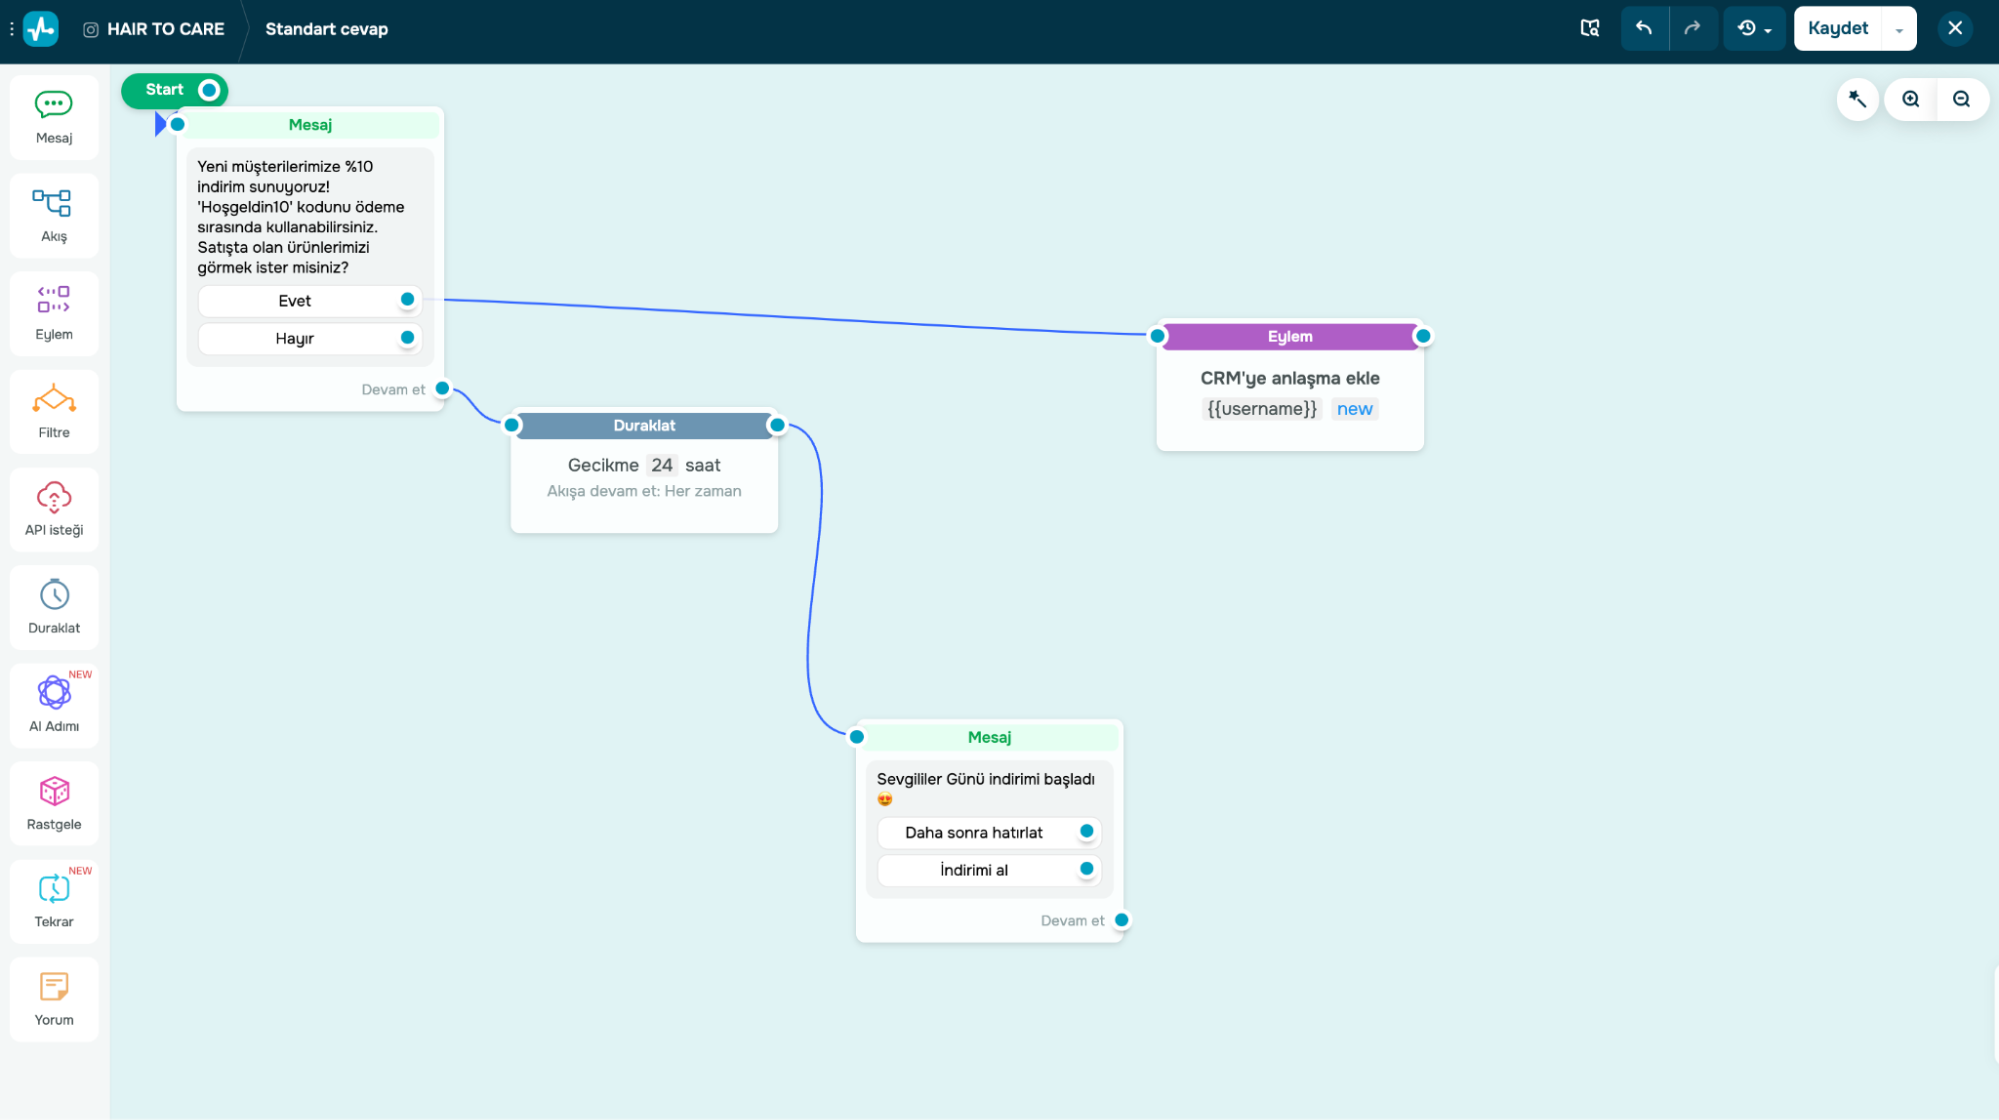Click the Start node connector circle
This screenshot has height=1120, width=1999.
209,90
